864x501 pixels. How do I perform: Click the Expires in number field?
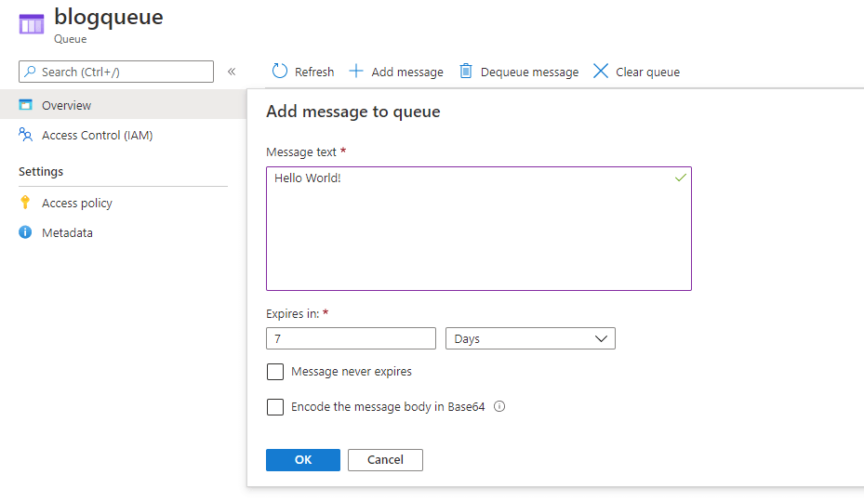[350, 339]
